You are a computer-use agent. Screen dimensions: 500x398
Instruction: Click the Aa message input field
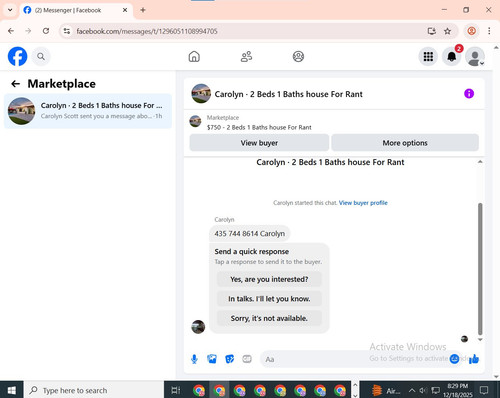point(353,359)
